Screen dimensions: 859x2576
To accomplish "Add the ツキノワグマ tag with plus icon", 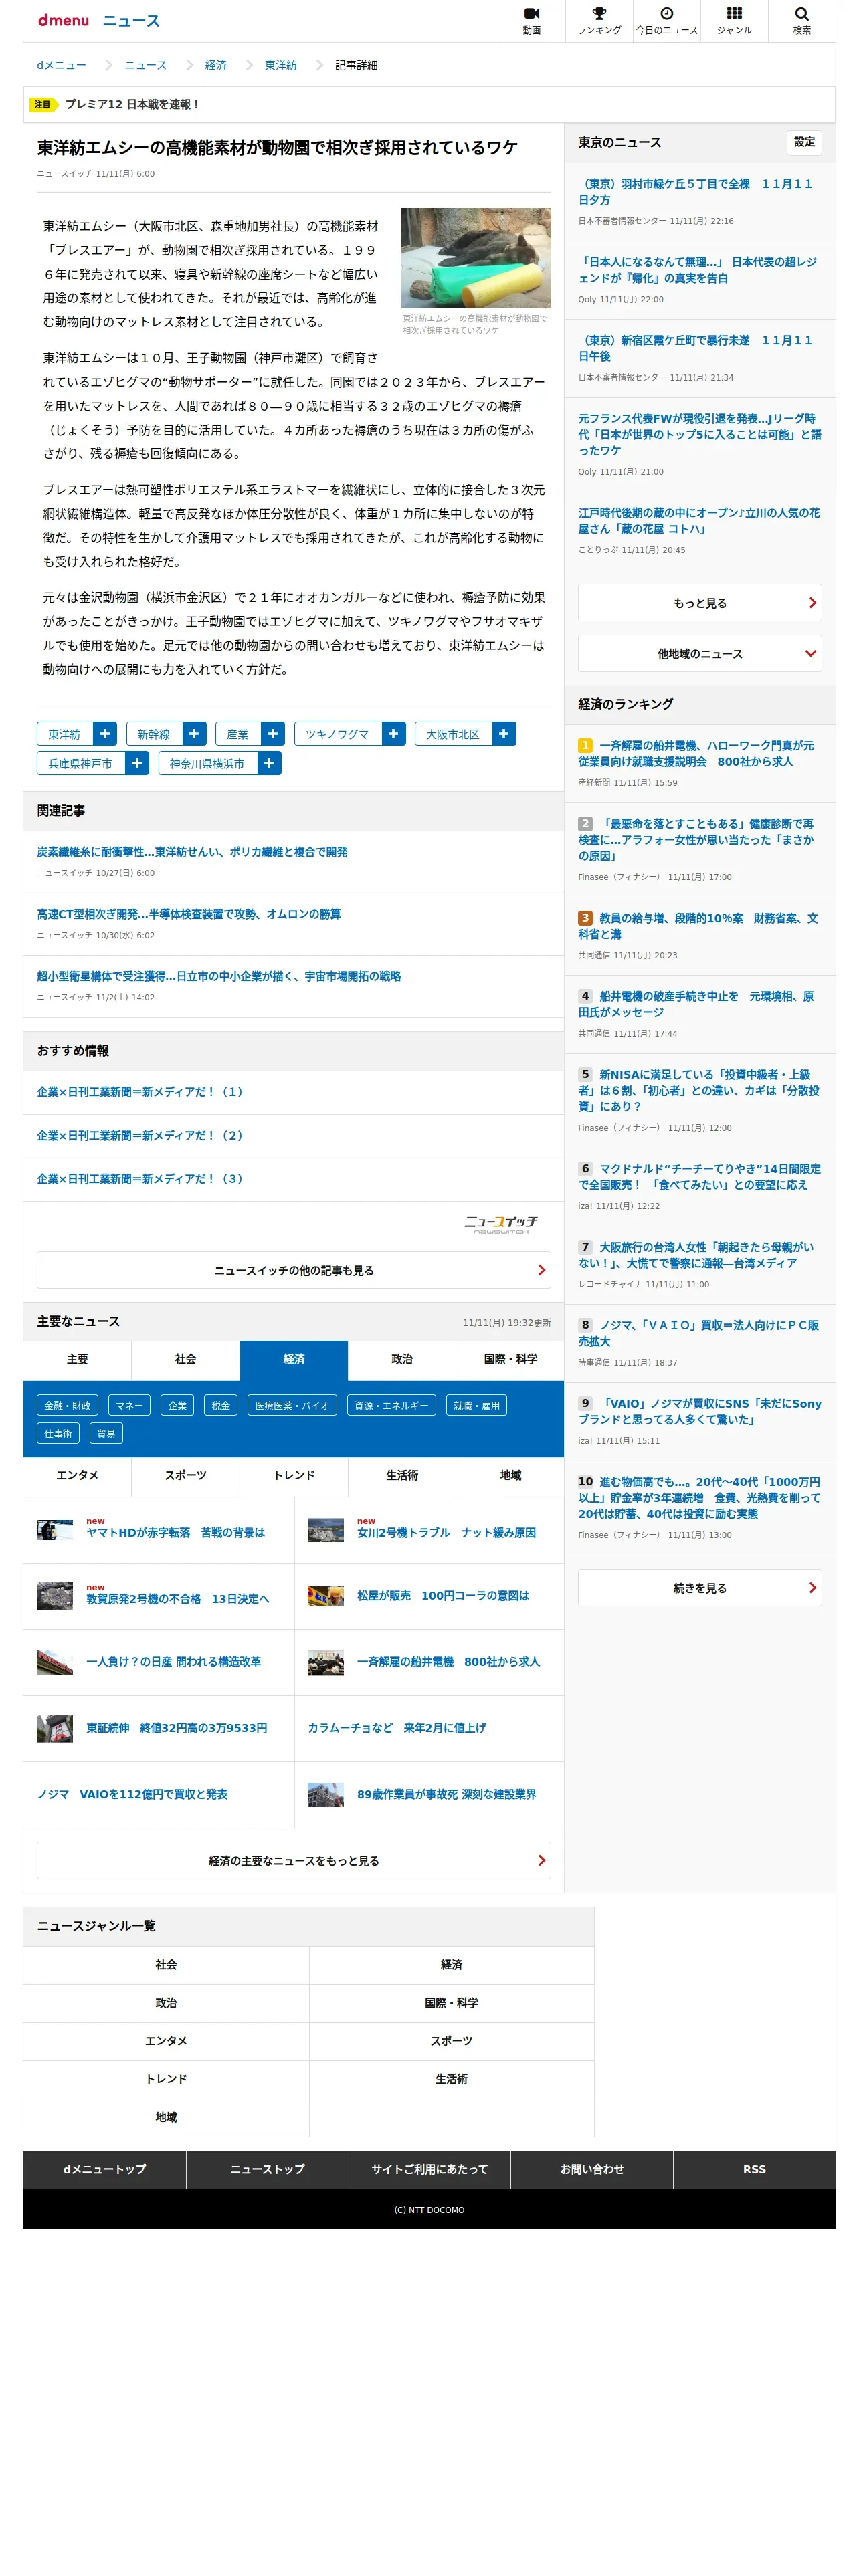I will [393, 734].
